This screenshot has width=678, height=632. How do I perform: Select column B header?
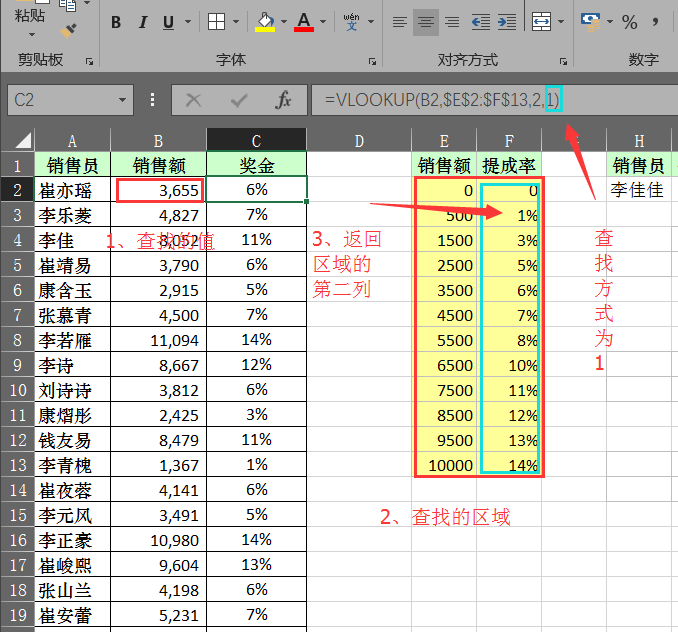[x=158, y=140]
